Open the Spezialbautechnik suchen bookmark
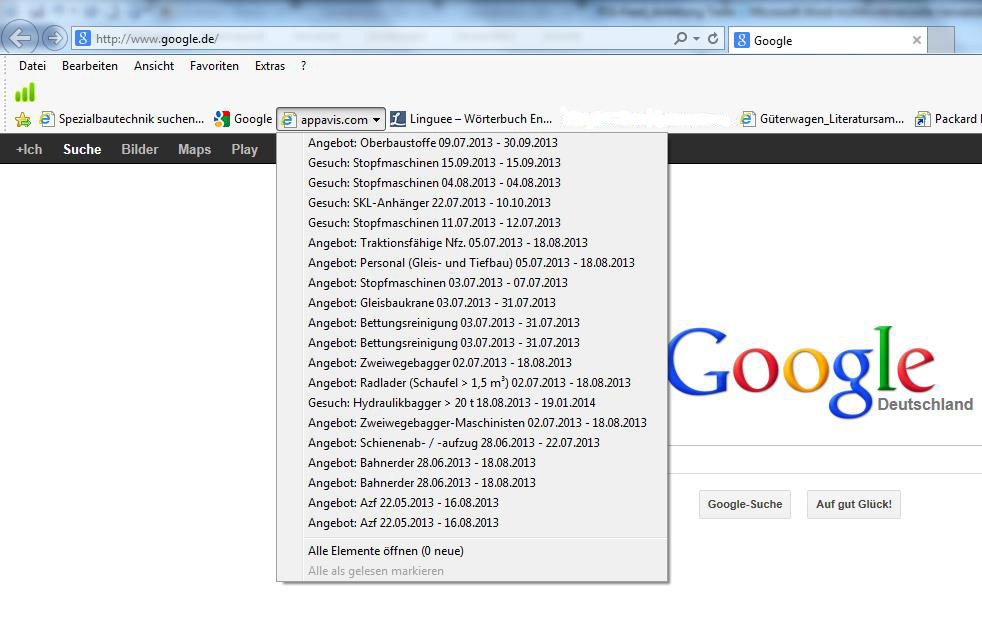The height and width of the screenshot is (642, 982). click(121, 119)
